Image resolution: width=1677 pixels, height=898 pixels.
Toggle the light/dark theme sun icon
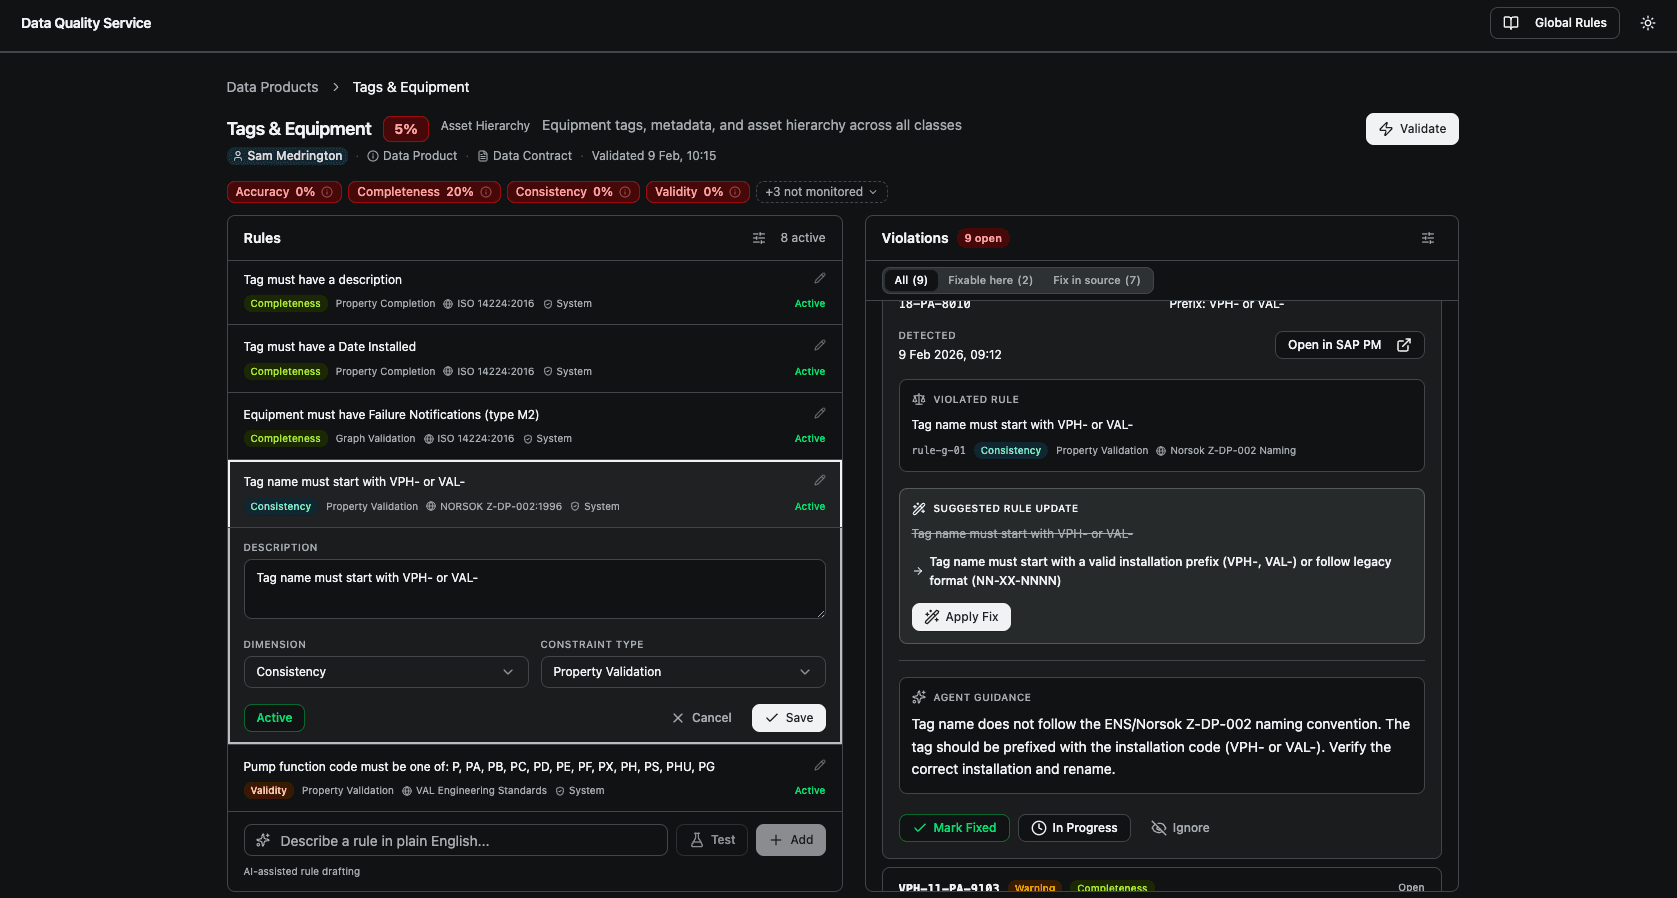coord(1647,23)
